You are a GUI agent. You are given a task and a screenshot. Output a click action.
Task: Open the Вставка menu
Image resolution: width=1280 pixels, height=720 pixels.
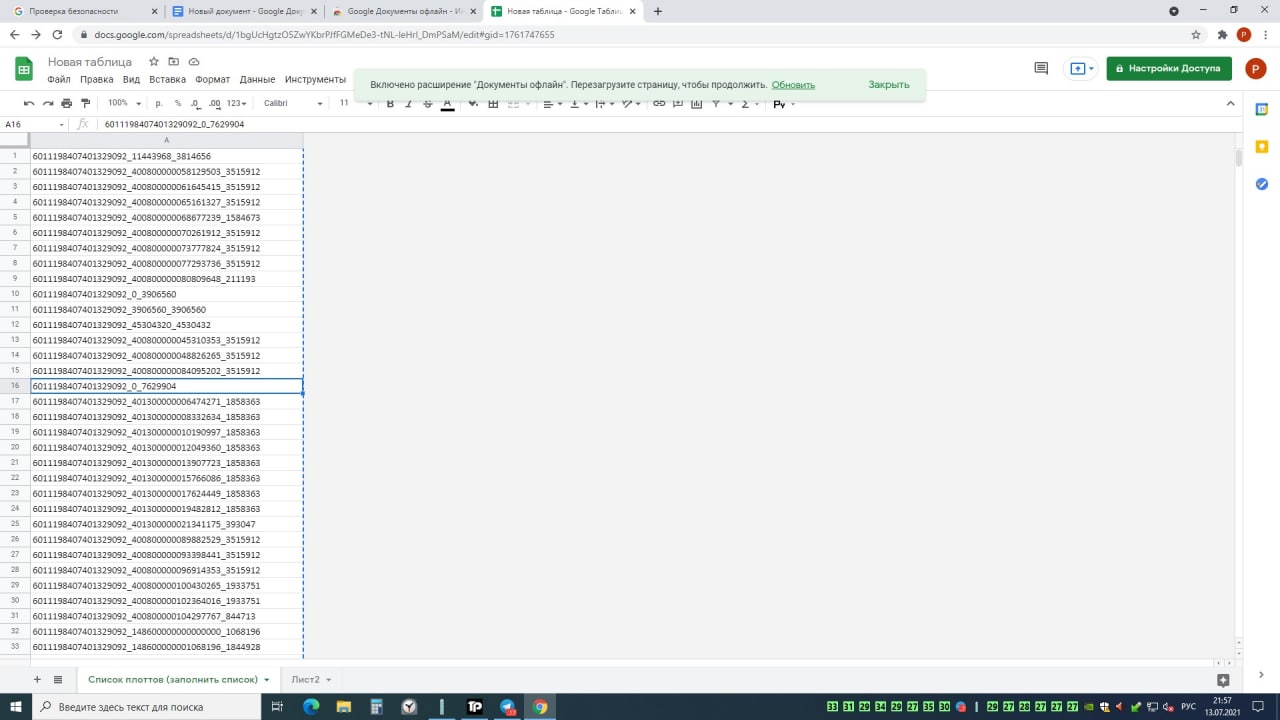pos(167,79)
